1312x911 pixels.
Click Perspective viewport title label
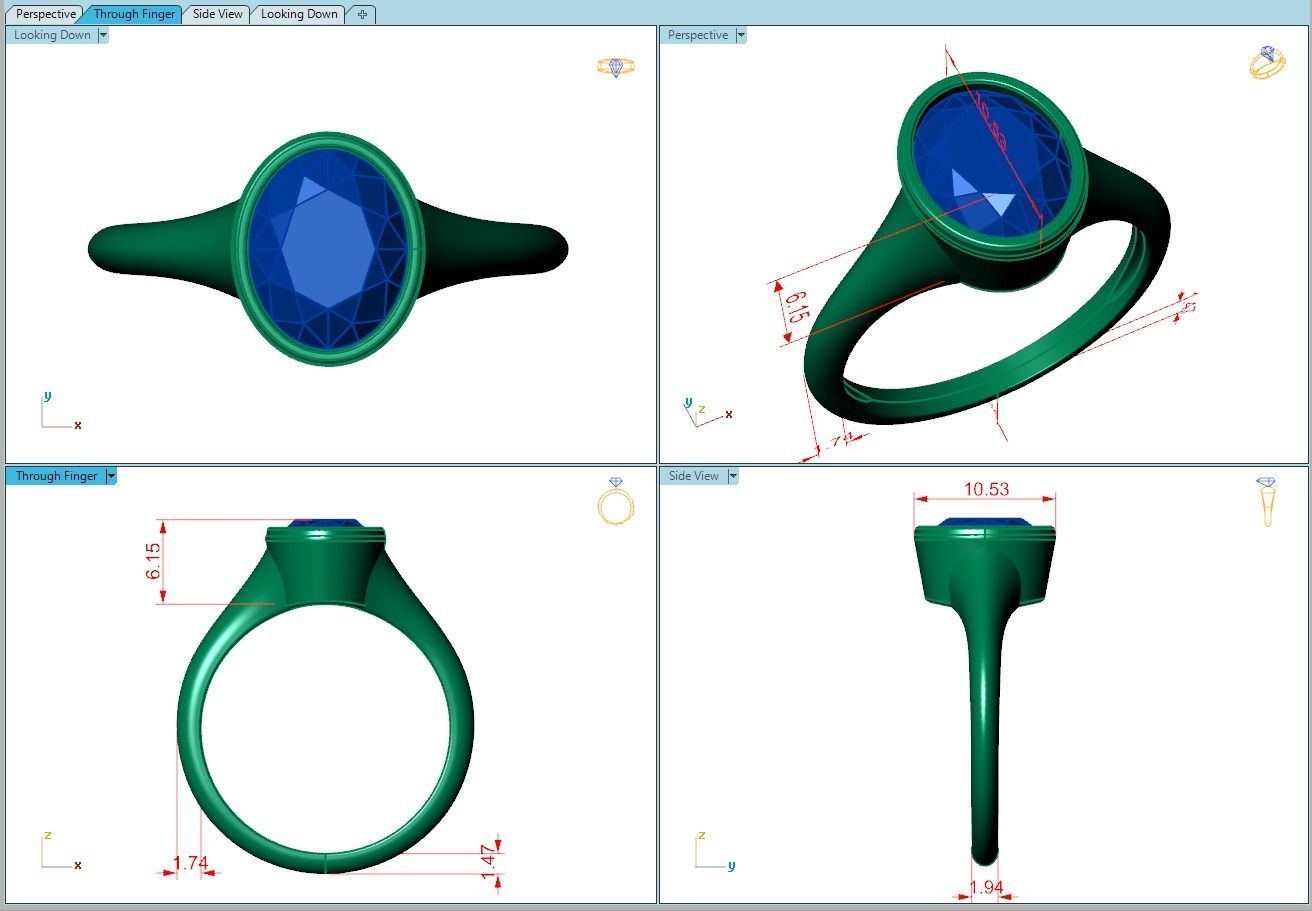[x=698, y=35]
